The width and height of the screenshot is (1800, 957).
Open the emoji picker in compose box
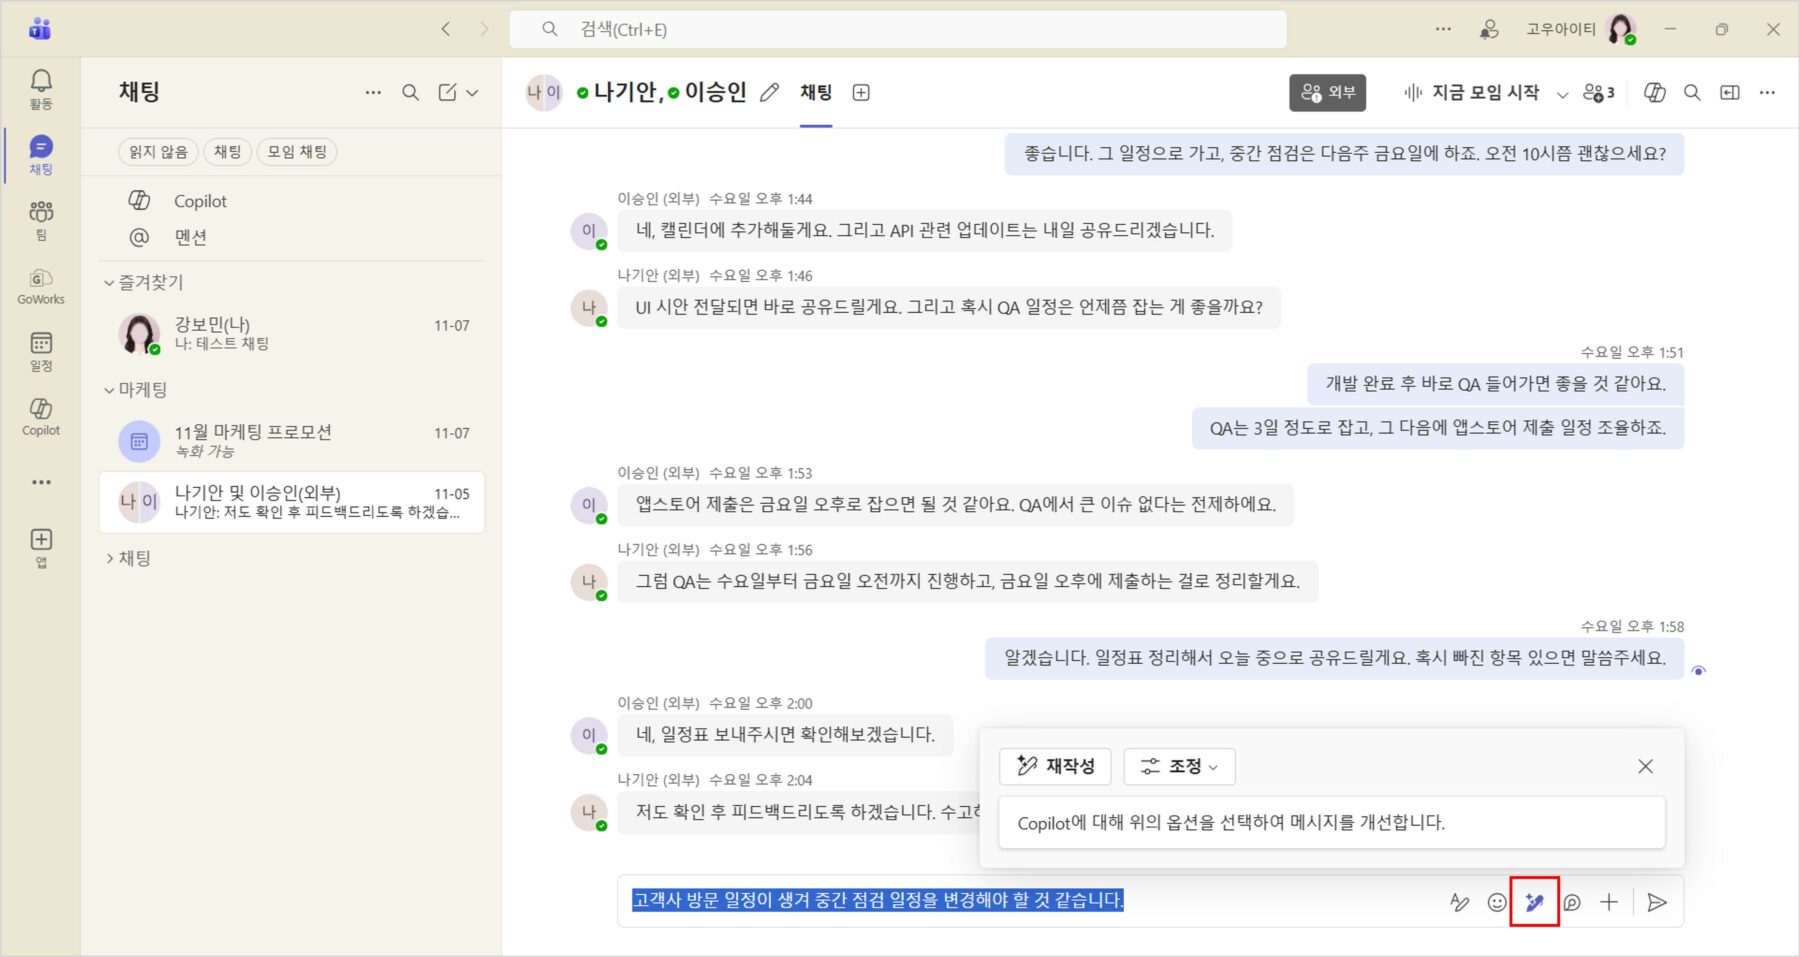(1496, 902)
